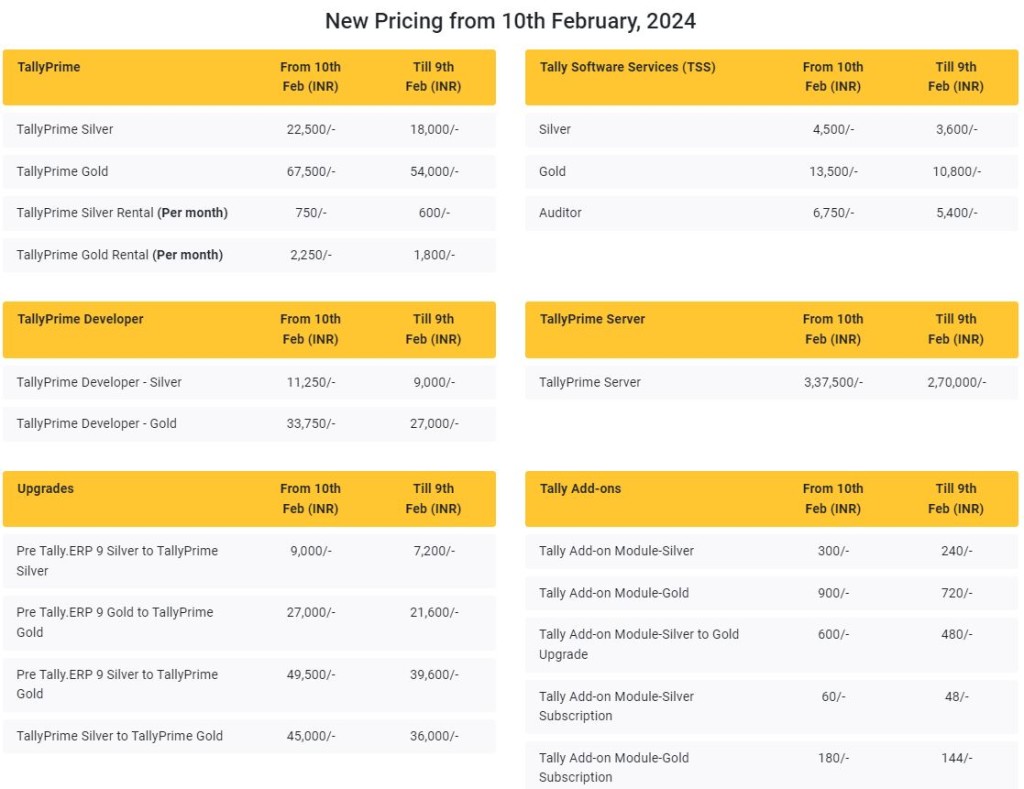Select the TallyPrime Silver to TallyPrime Gold row
The image size is (1024, 789).
120,737
